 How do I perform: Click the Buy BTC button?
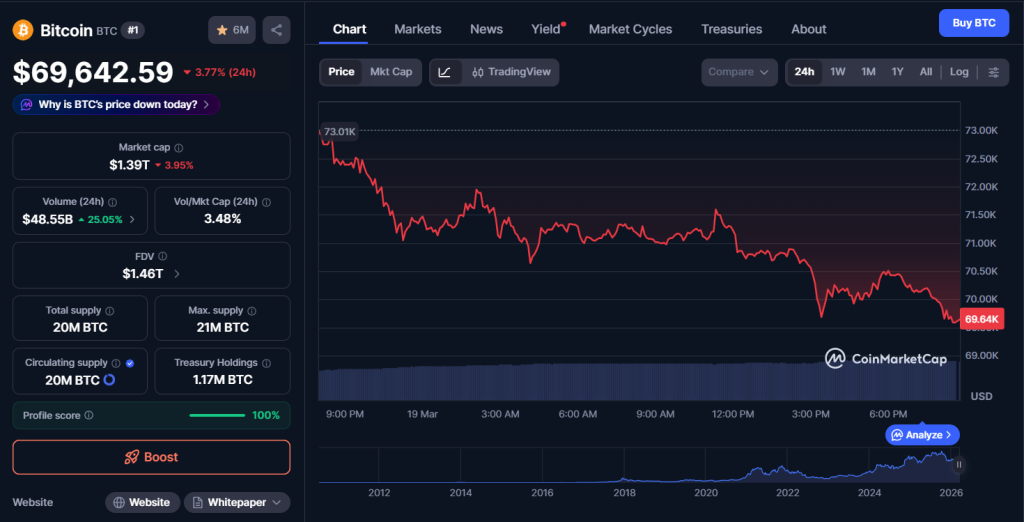click(973, 23)
